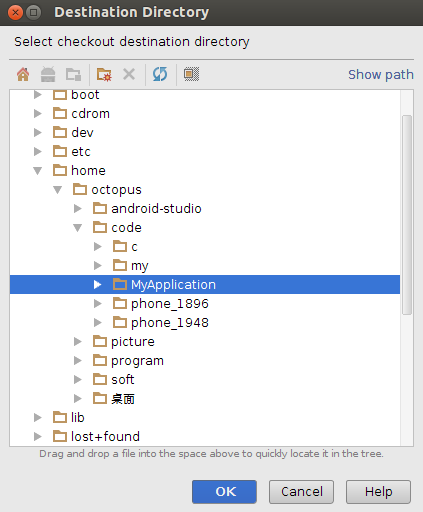Expand the cdrom folder arrow

point(38,114)
